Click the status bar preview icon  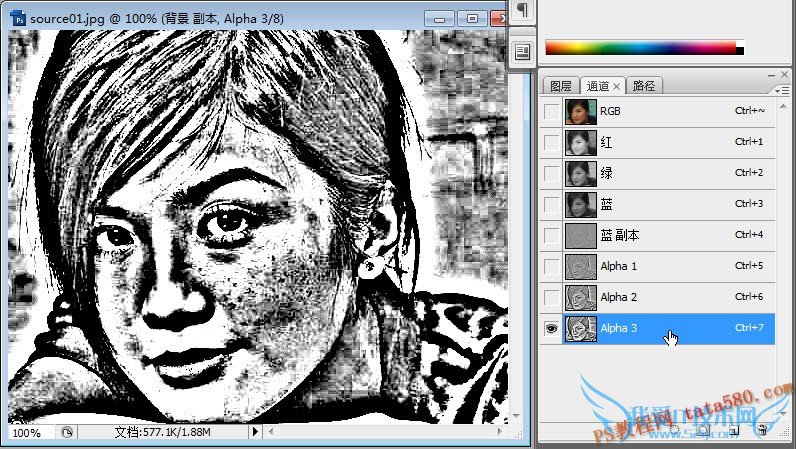click(67, 432)
